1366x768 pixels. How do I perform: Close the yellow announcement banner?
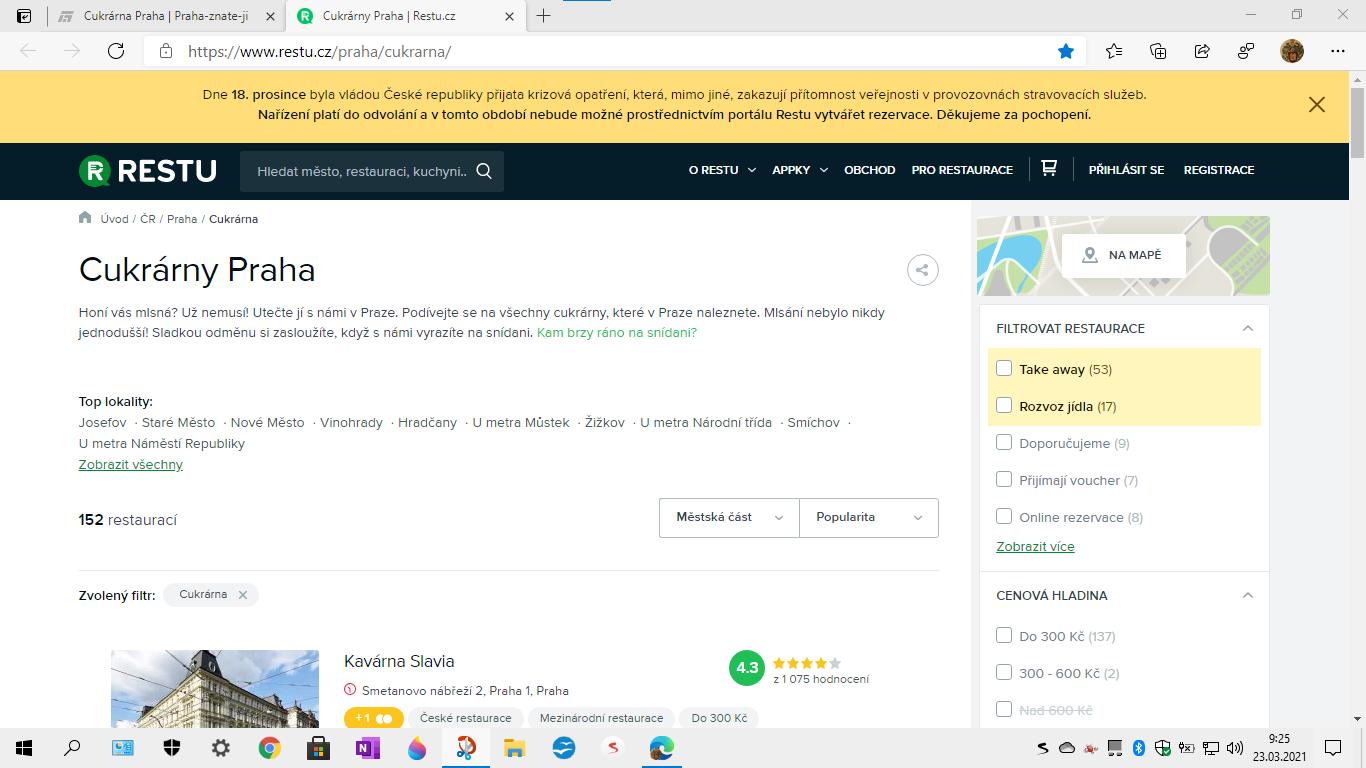tap(1317, 105)
